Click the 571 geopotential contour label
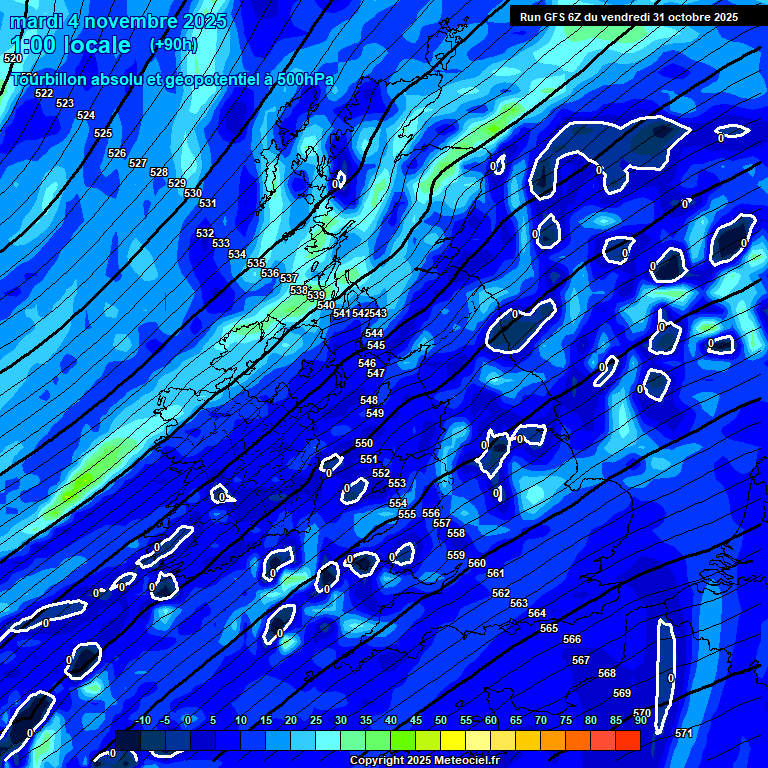768x768 pixels. (x=684, y=733)
